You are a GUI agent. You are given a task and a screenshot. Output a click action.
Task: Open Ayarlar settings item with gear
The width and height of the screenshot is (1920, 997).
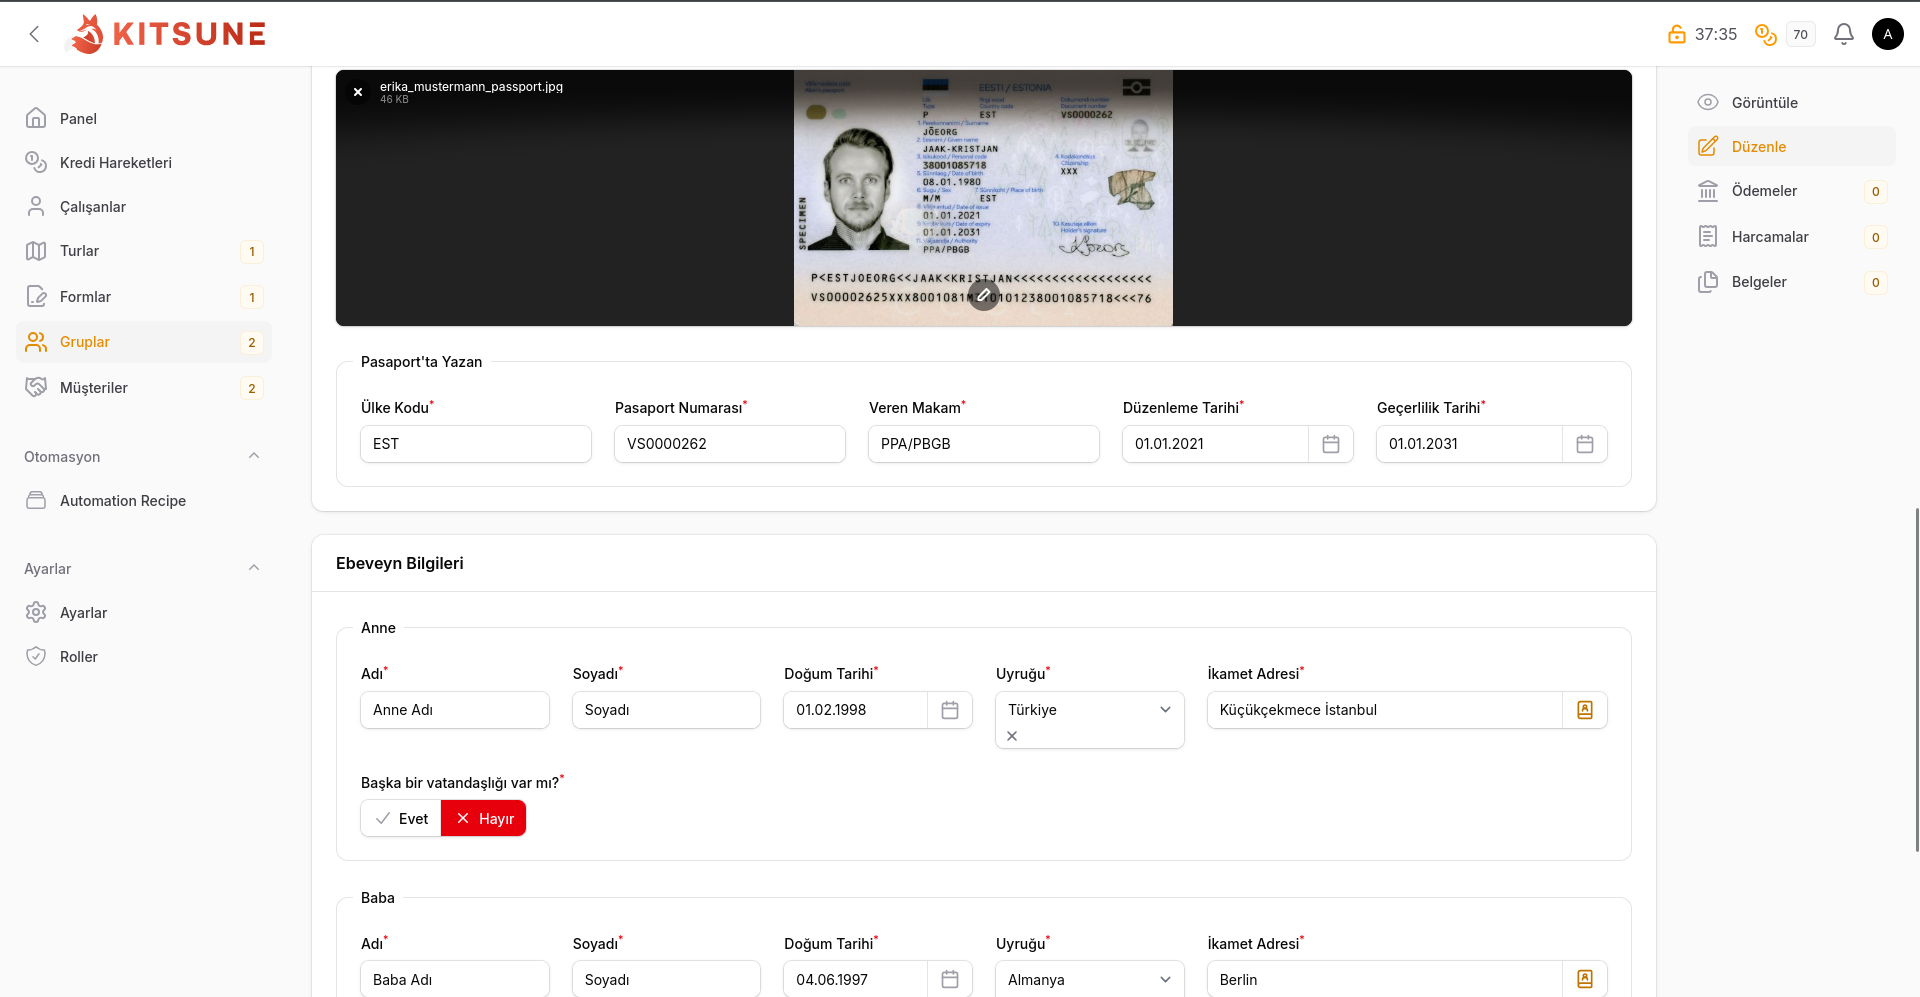point(144,612)
